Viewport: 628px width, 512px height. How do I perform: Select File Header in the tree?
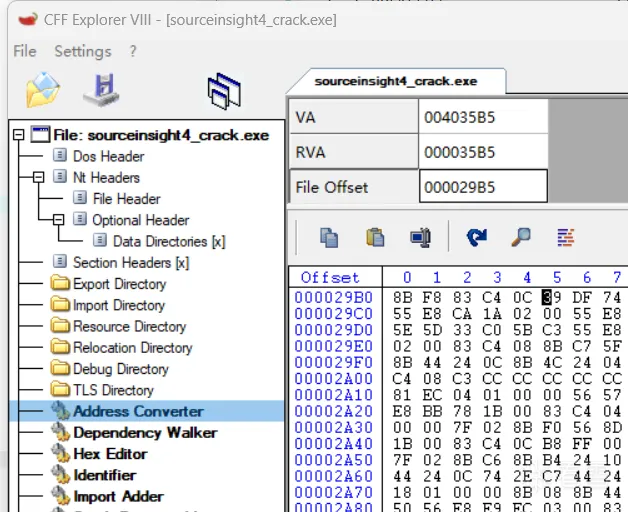tap(127, 199)
